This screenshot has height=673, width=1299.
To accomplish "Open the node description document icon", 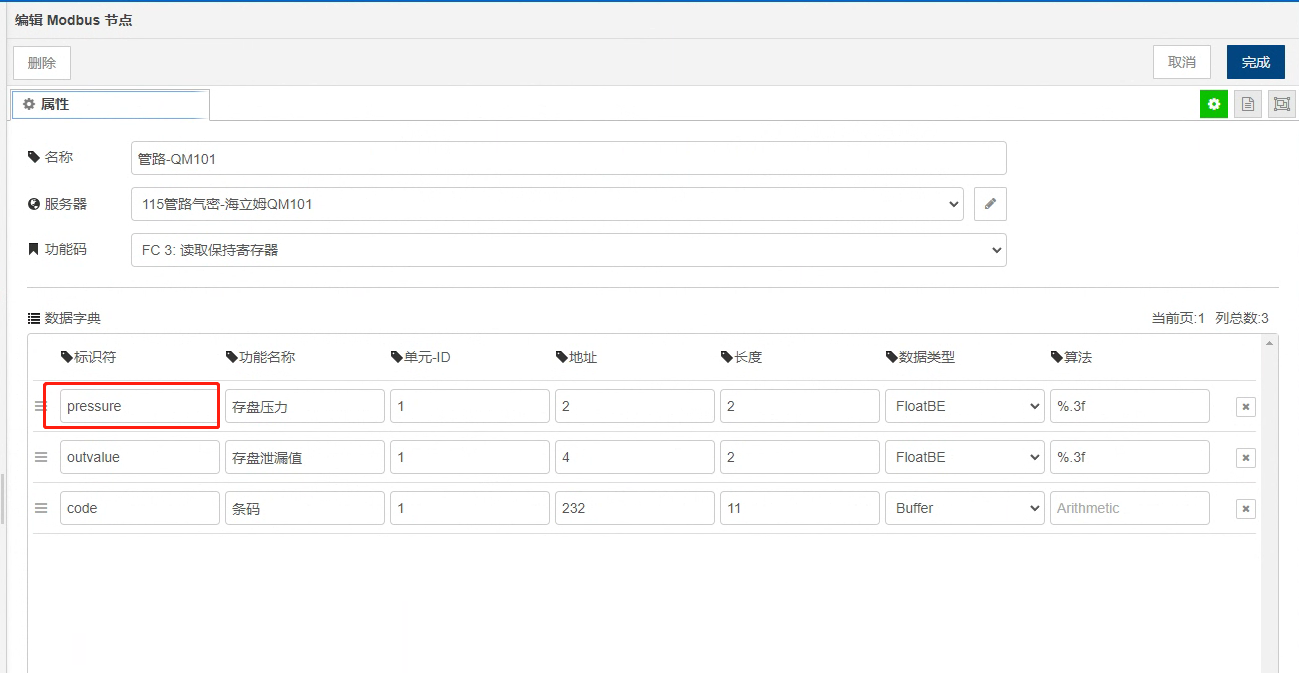I will point(1247,104).
